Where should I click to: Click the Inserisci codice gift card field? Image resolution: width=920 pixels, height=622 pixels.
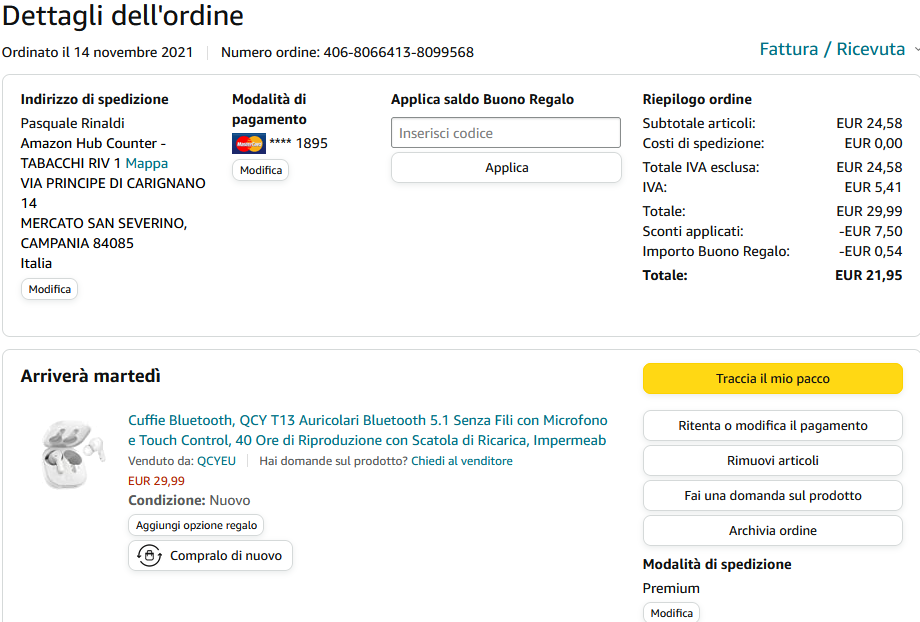505,133
